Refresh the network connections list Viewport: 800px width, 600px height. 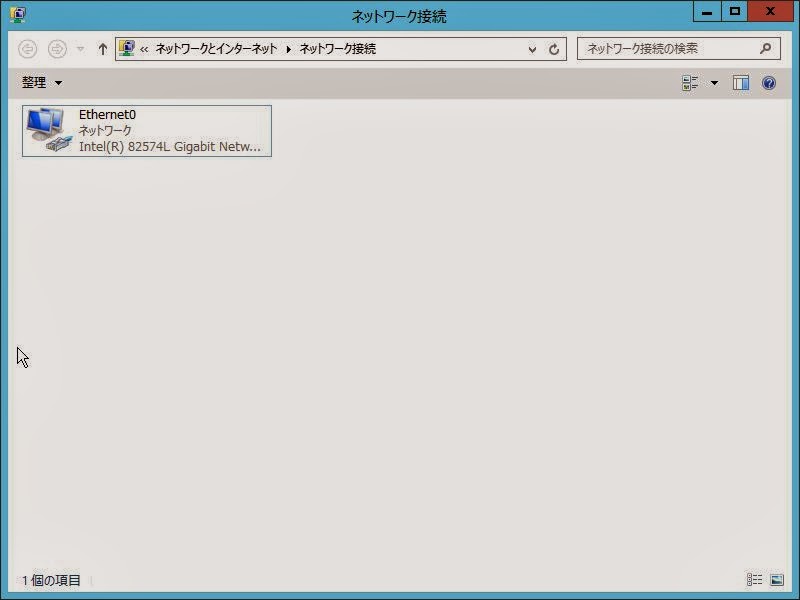coord(554,49)
